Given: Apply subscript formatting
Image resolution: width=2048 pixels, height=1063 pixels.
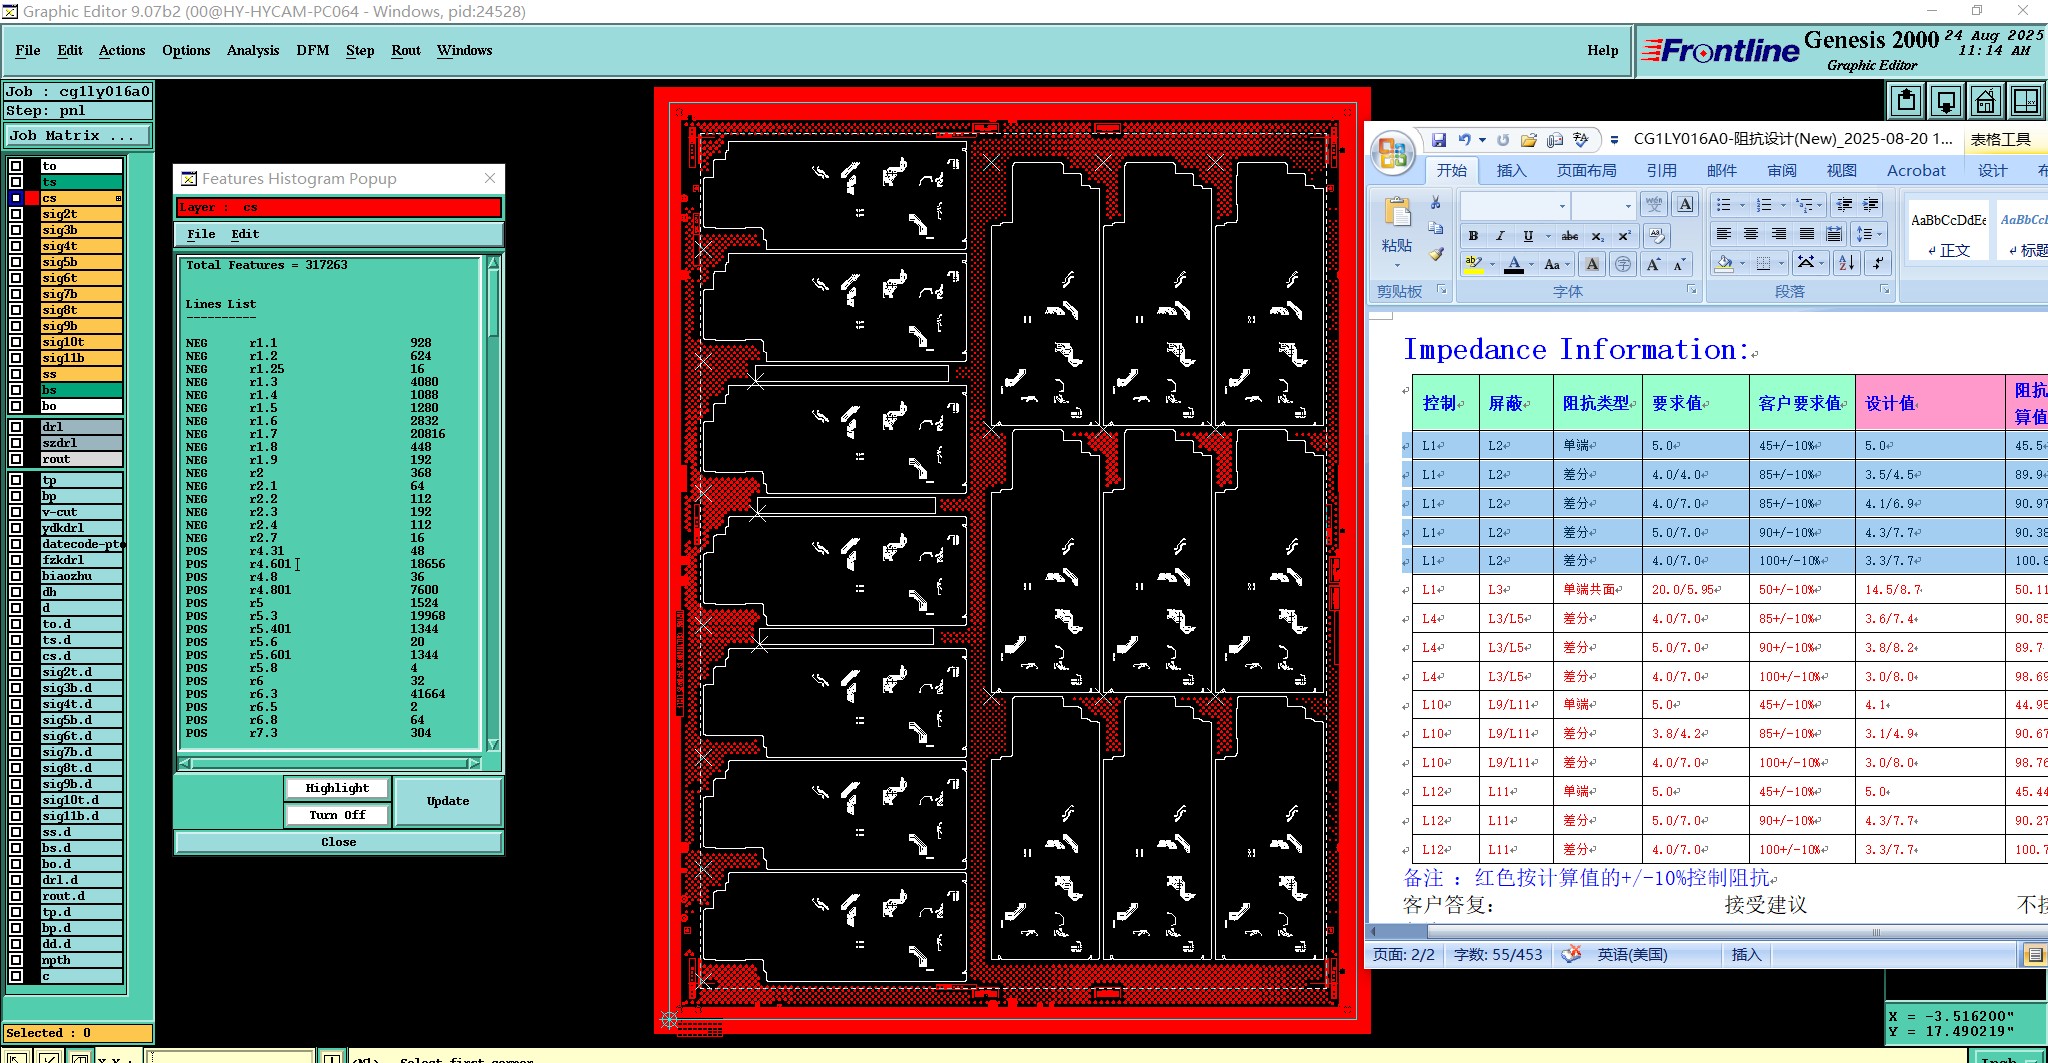Looking at the screenshot, I should (1598, 236).
